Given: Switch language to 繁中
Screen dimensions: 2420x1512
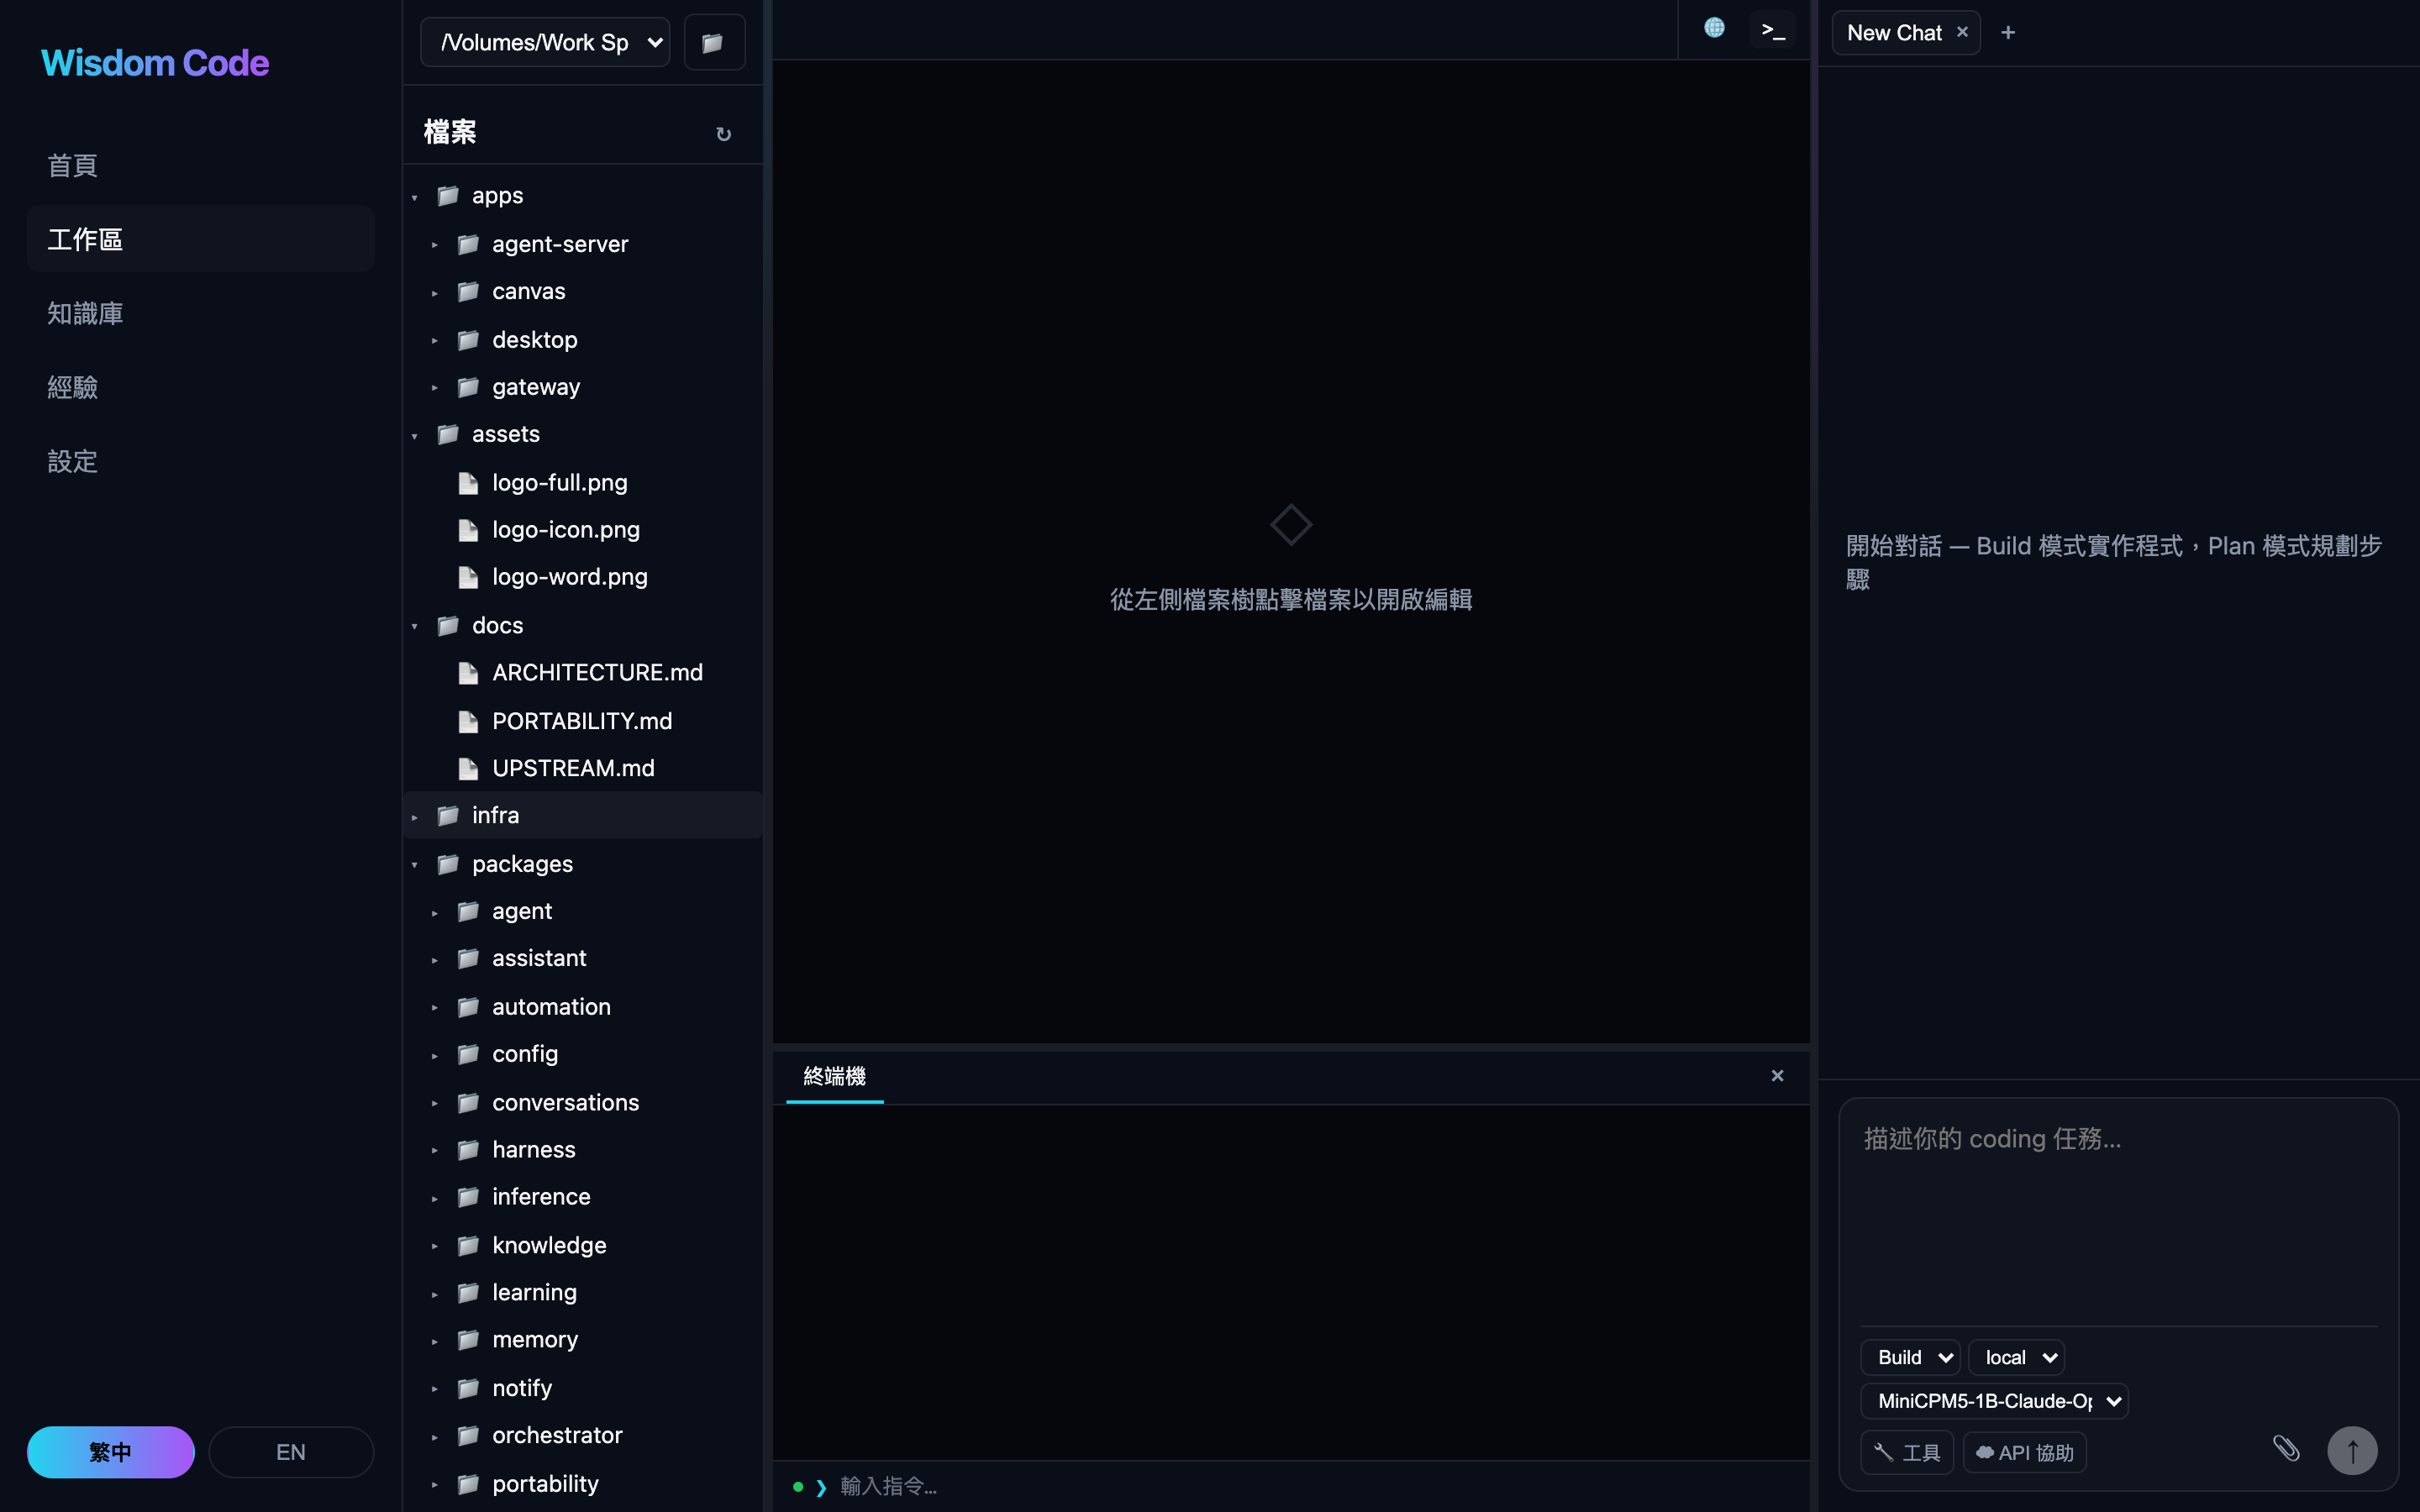Looking at the screenshot, I should tap(111, 1452).
